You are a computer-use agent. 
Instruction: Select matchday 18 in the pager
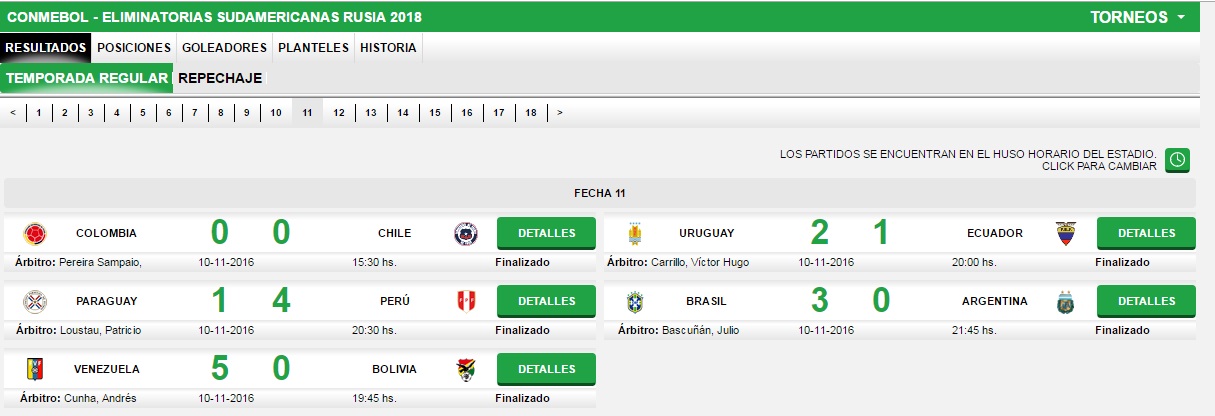click(x=530, y=113)
